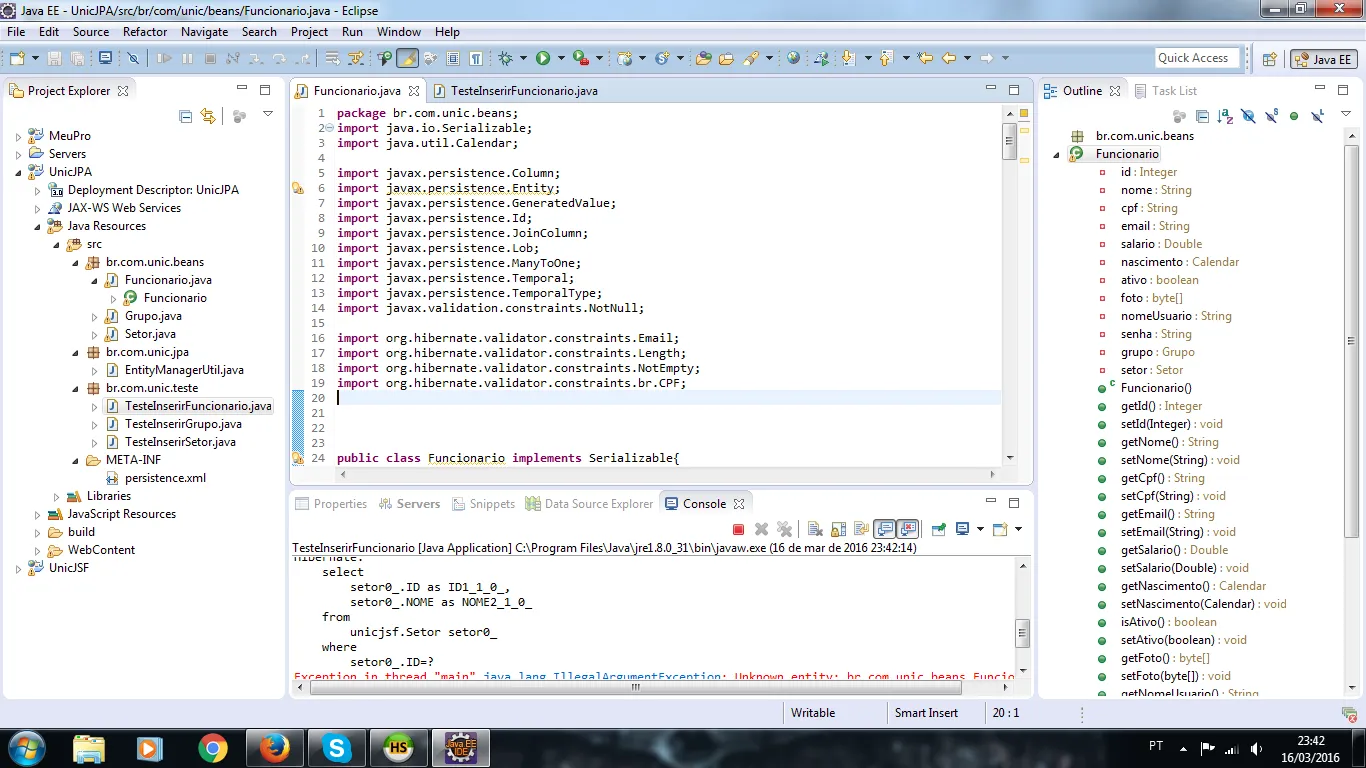Screen dimensions: 1366x768
Task: Collapse the br.com.unic.teste package
Action: (x=75, y=388)
